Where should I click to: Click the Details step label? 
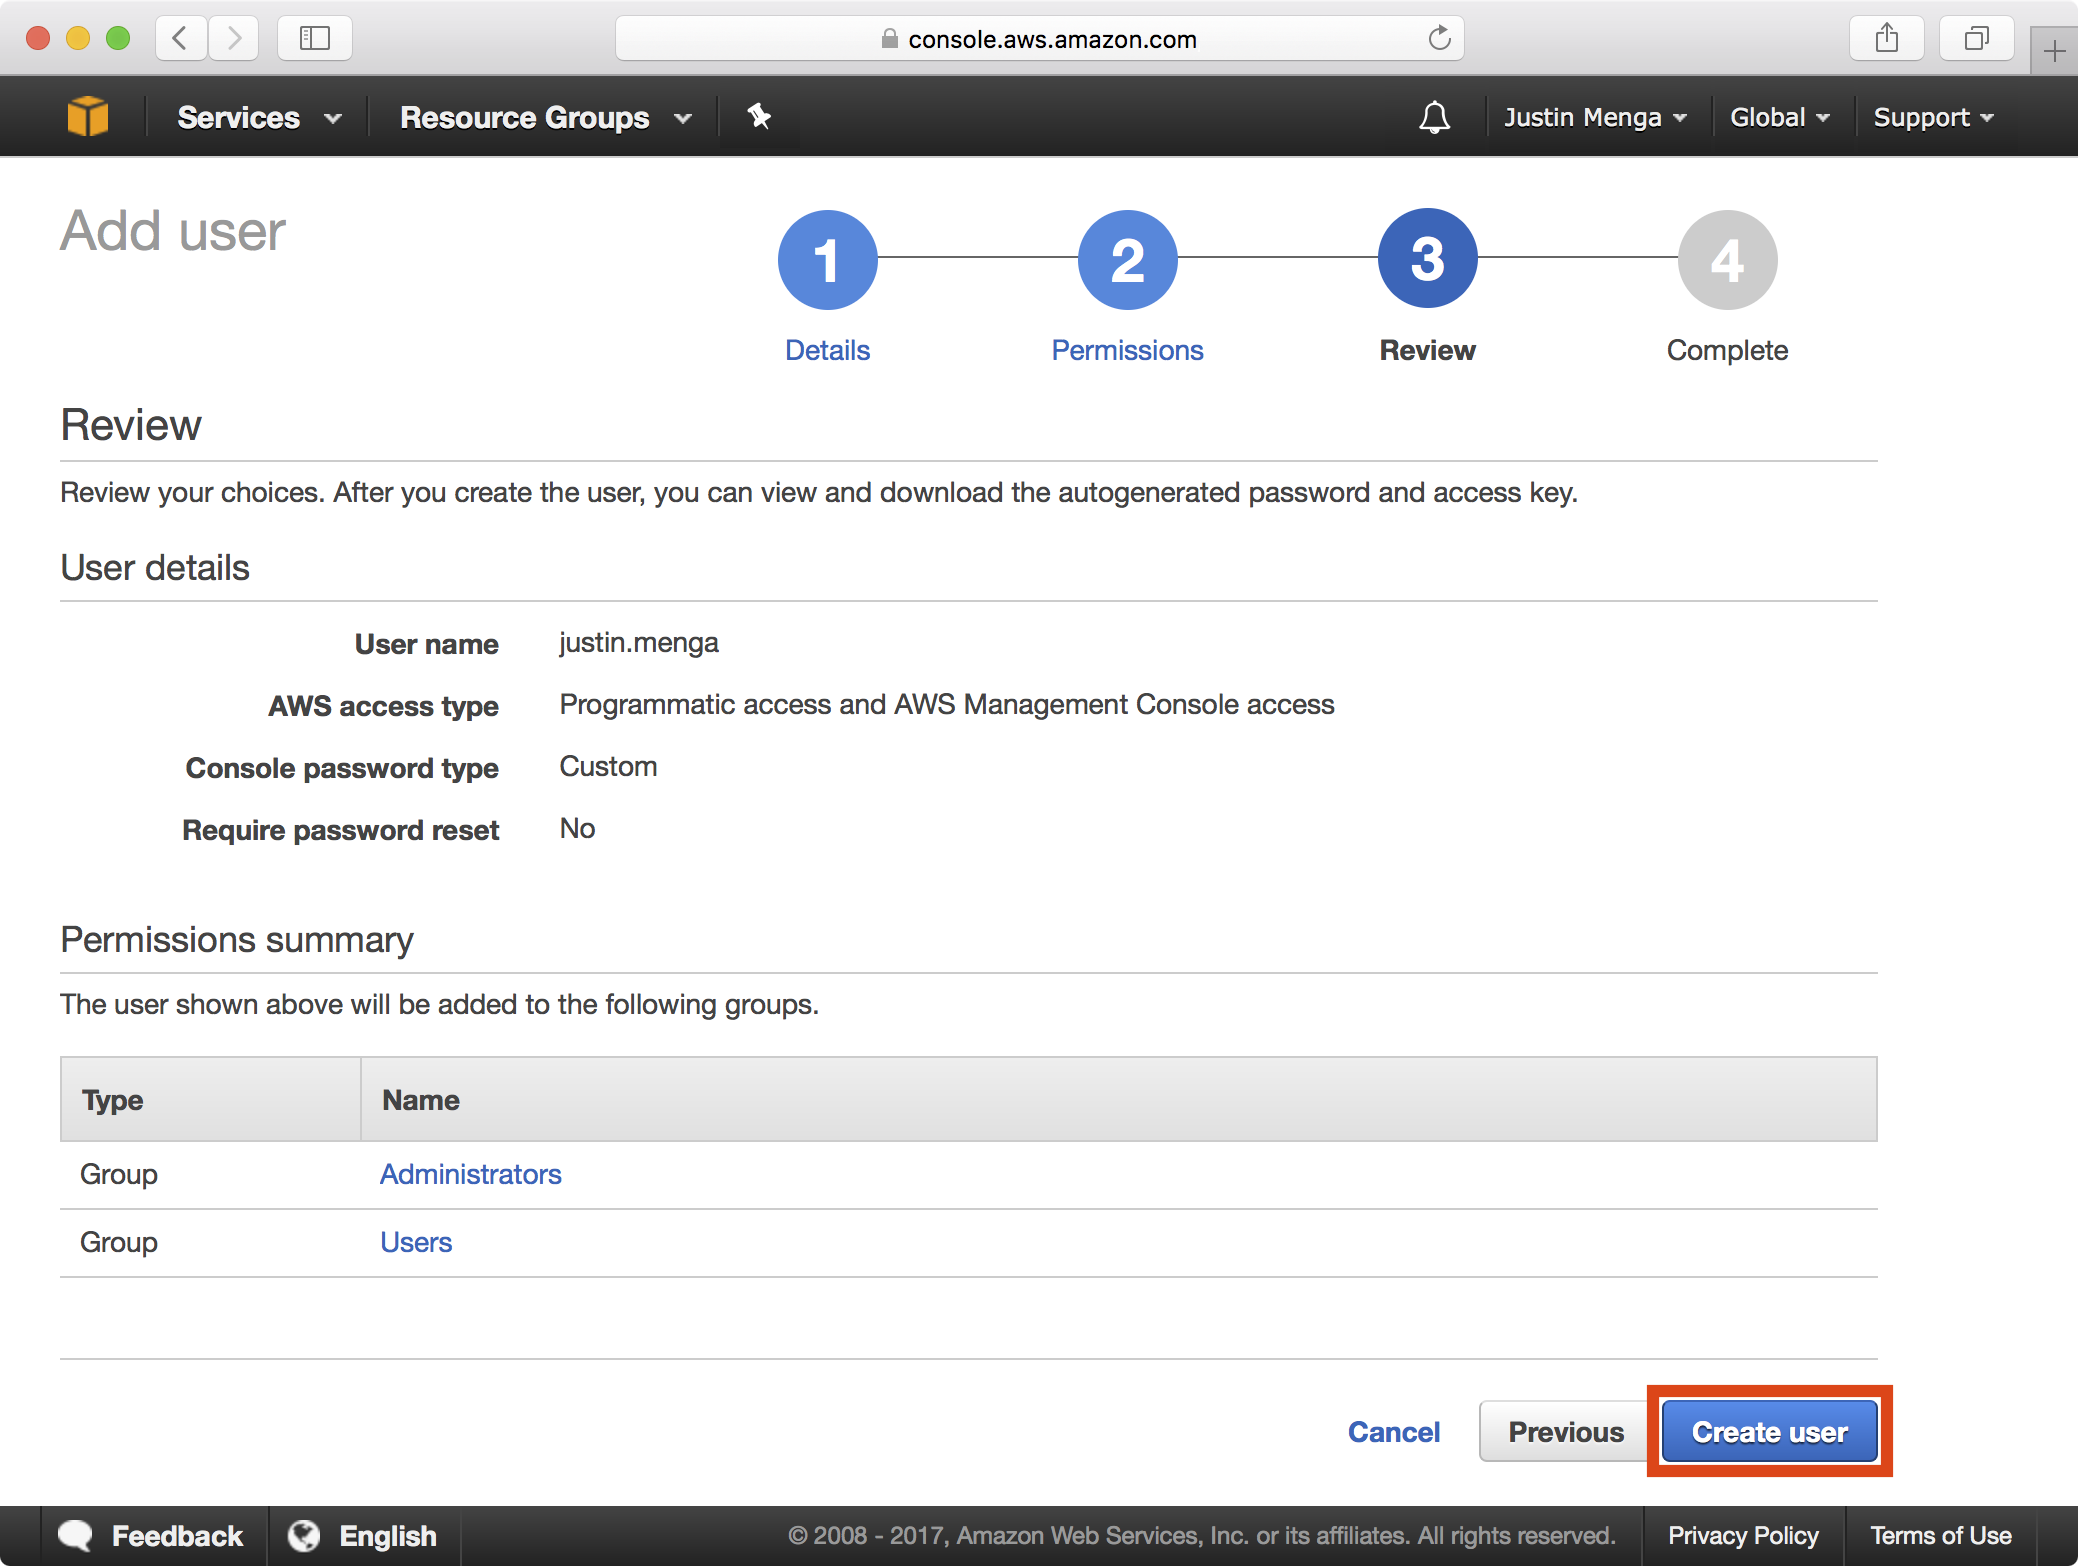click(827, 350)
